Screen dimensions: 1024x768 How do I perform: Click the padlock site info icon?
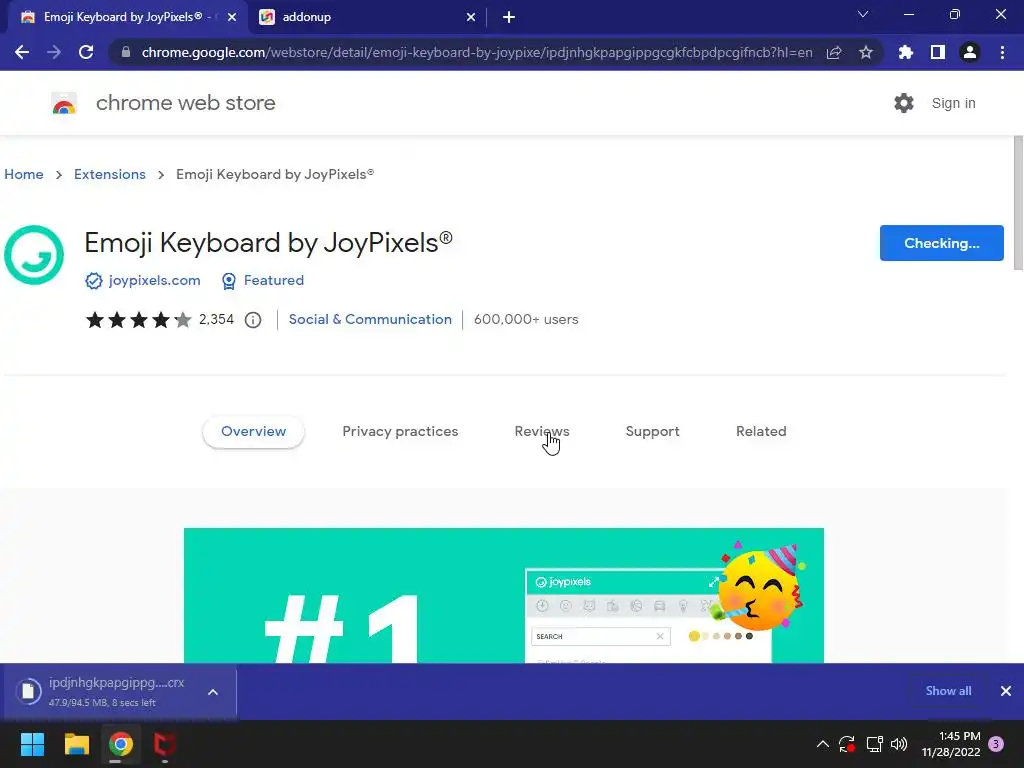pos(126,52)
